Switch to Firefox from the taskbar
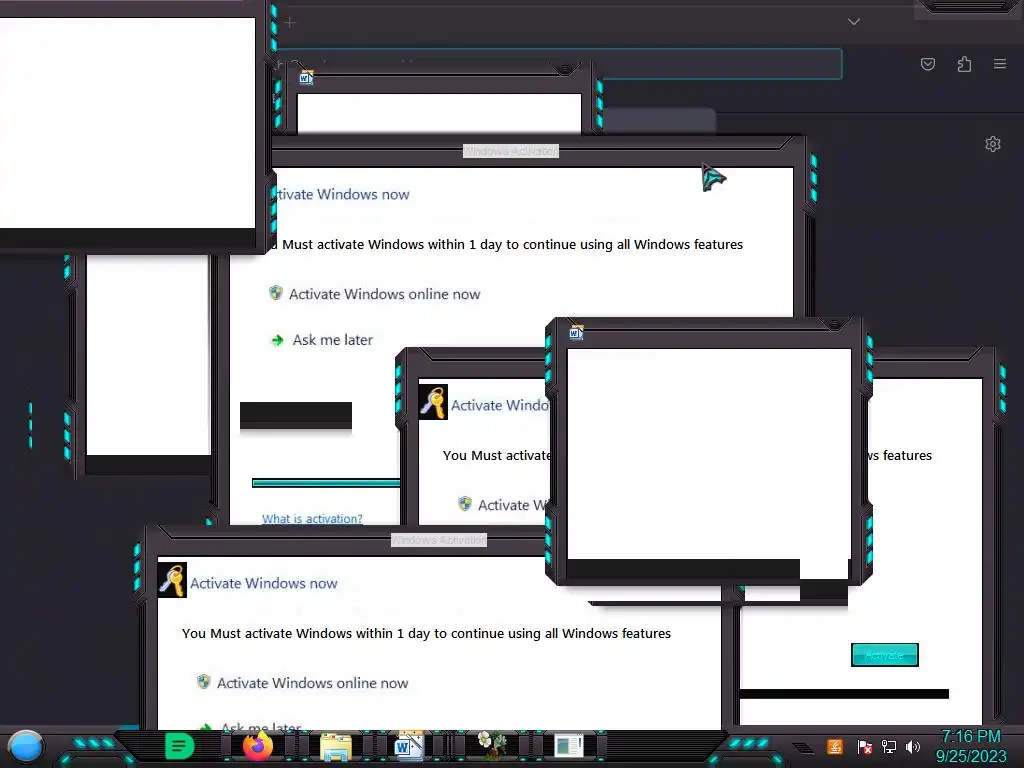The height and width of the screenshot is (768, 1024). click(258, 746)
